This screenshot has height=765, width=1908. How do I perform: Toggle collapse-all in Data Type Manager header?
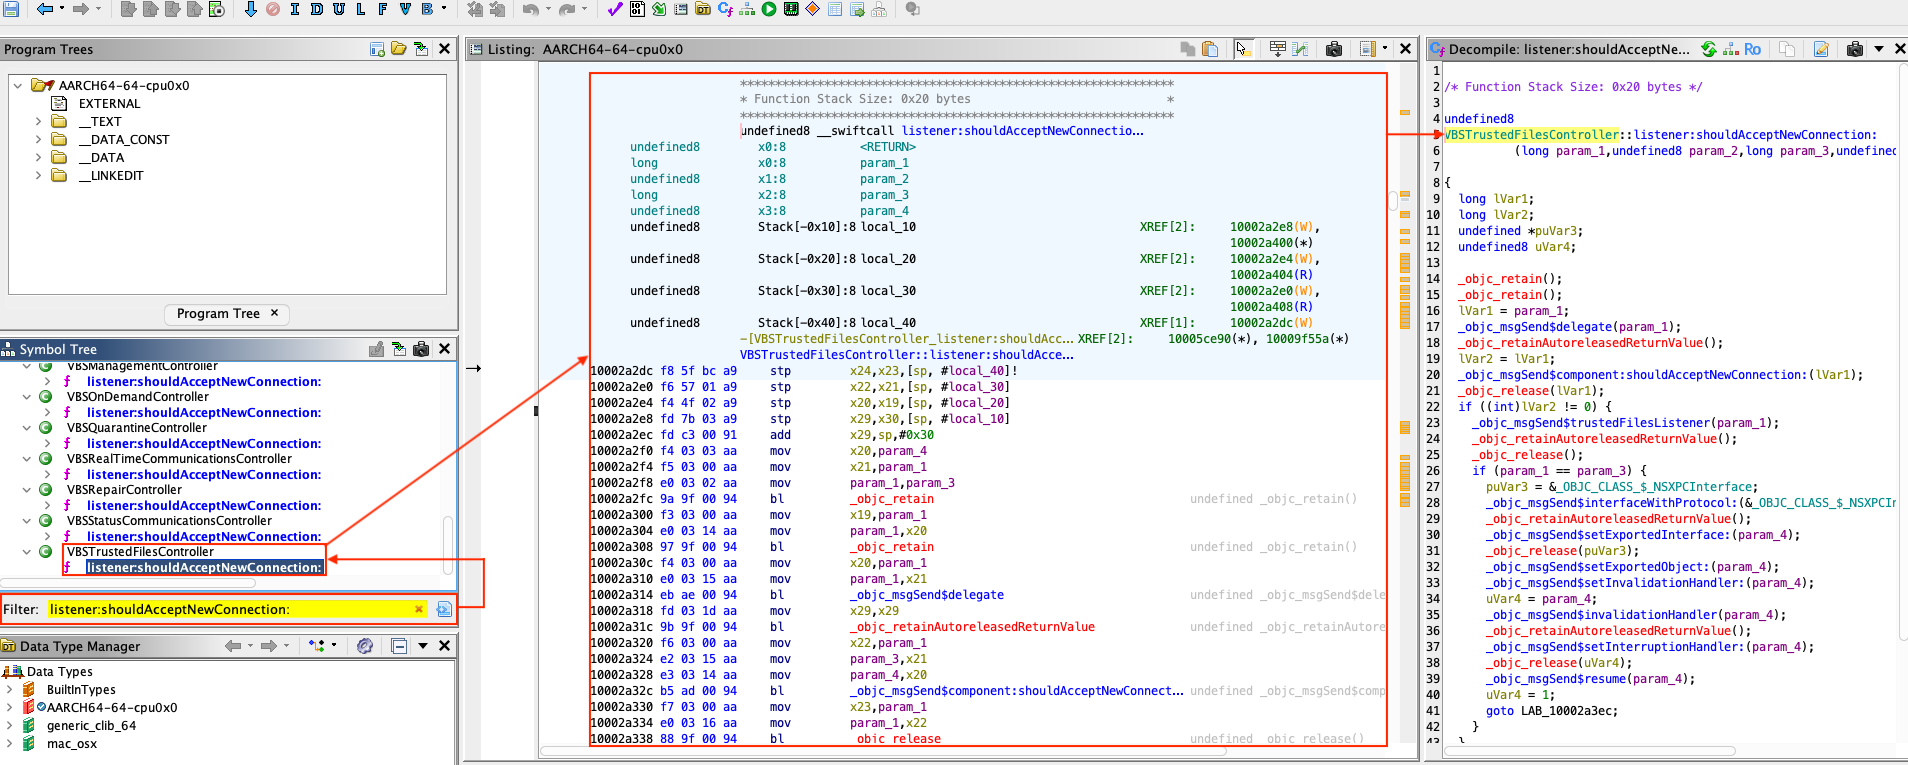399,646
